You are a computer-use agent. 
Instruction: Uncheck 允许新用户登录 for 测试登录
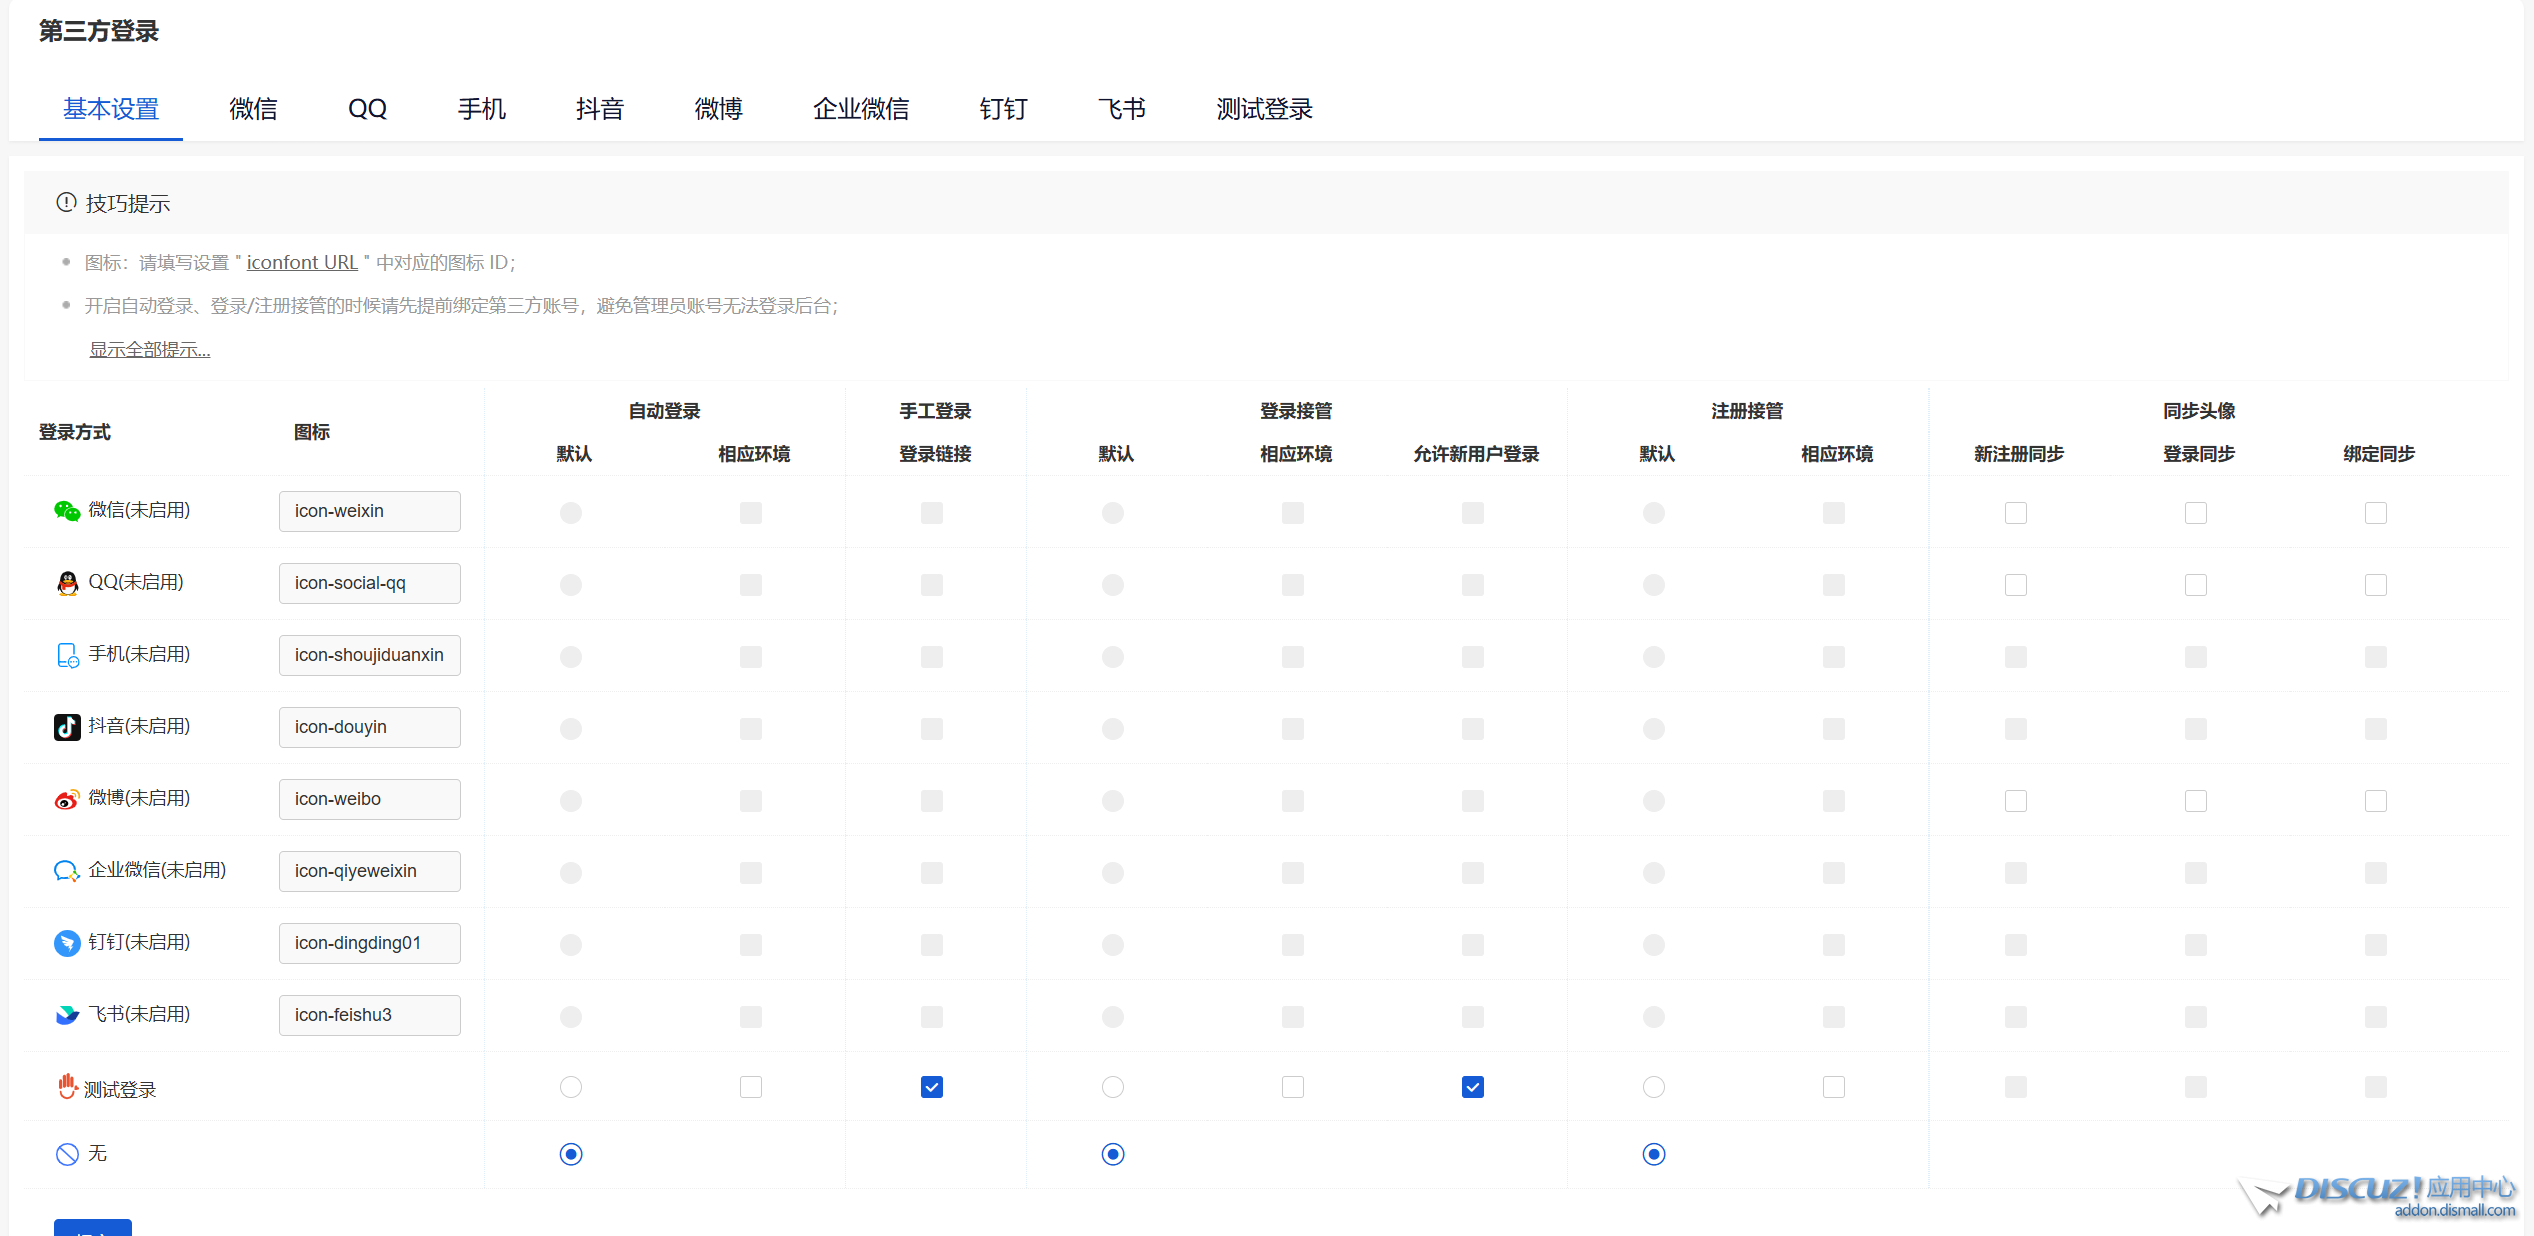click(1471, 1087)
